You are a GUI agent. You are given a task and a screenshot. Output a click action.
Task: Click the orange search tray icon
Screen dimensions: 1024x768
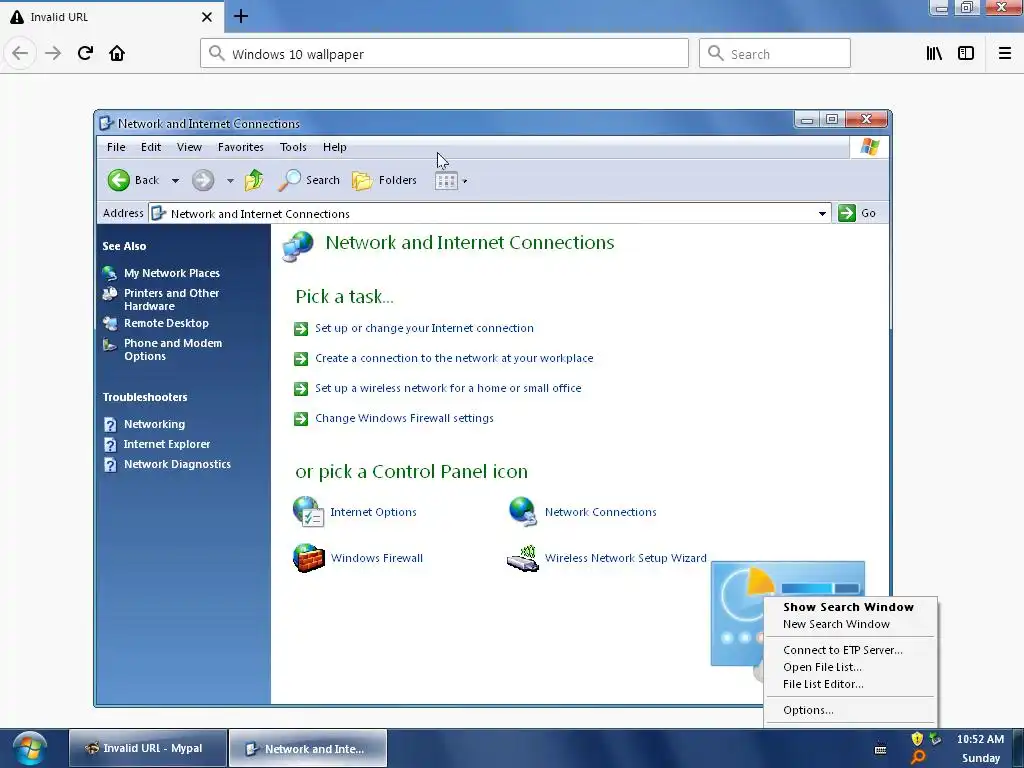coord(918,757)
